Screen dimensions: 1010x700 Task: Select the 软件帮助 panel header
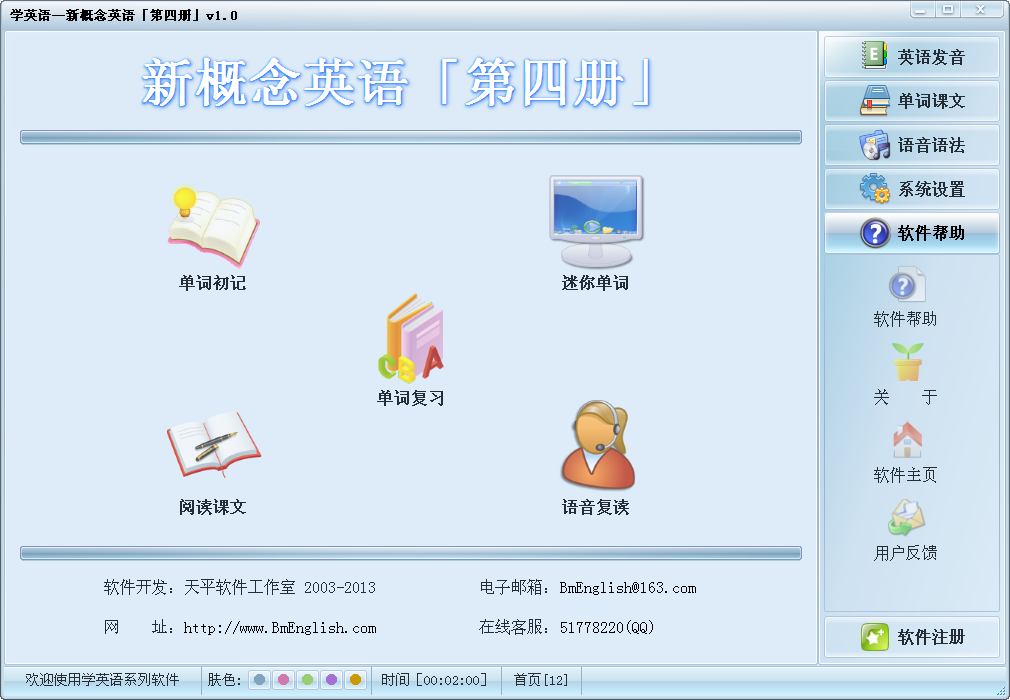coord(911,232)
